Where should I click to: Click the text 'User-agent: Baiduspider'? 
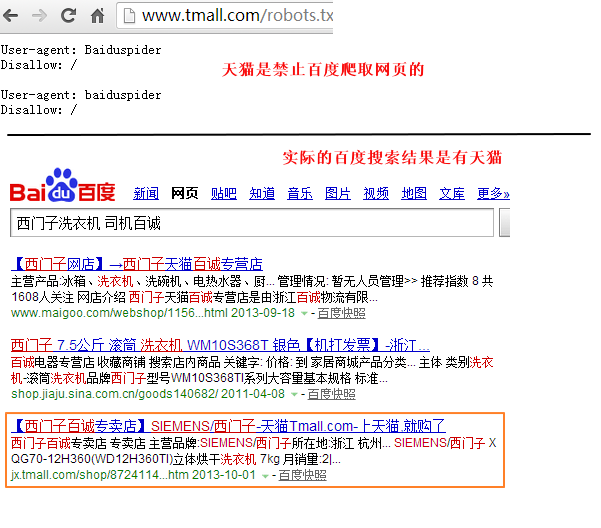pyautogui.click(x=81, y=50)
